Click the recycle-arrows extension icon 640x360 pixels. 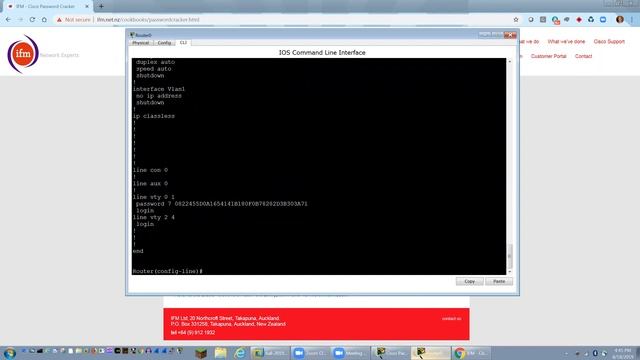pos(591,20)
